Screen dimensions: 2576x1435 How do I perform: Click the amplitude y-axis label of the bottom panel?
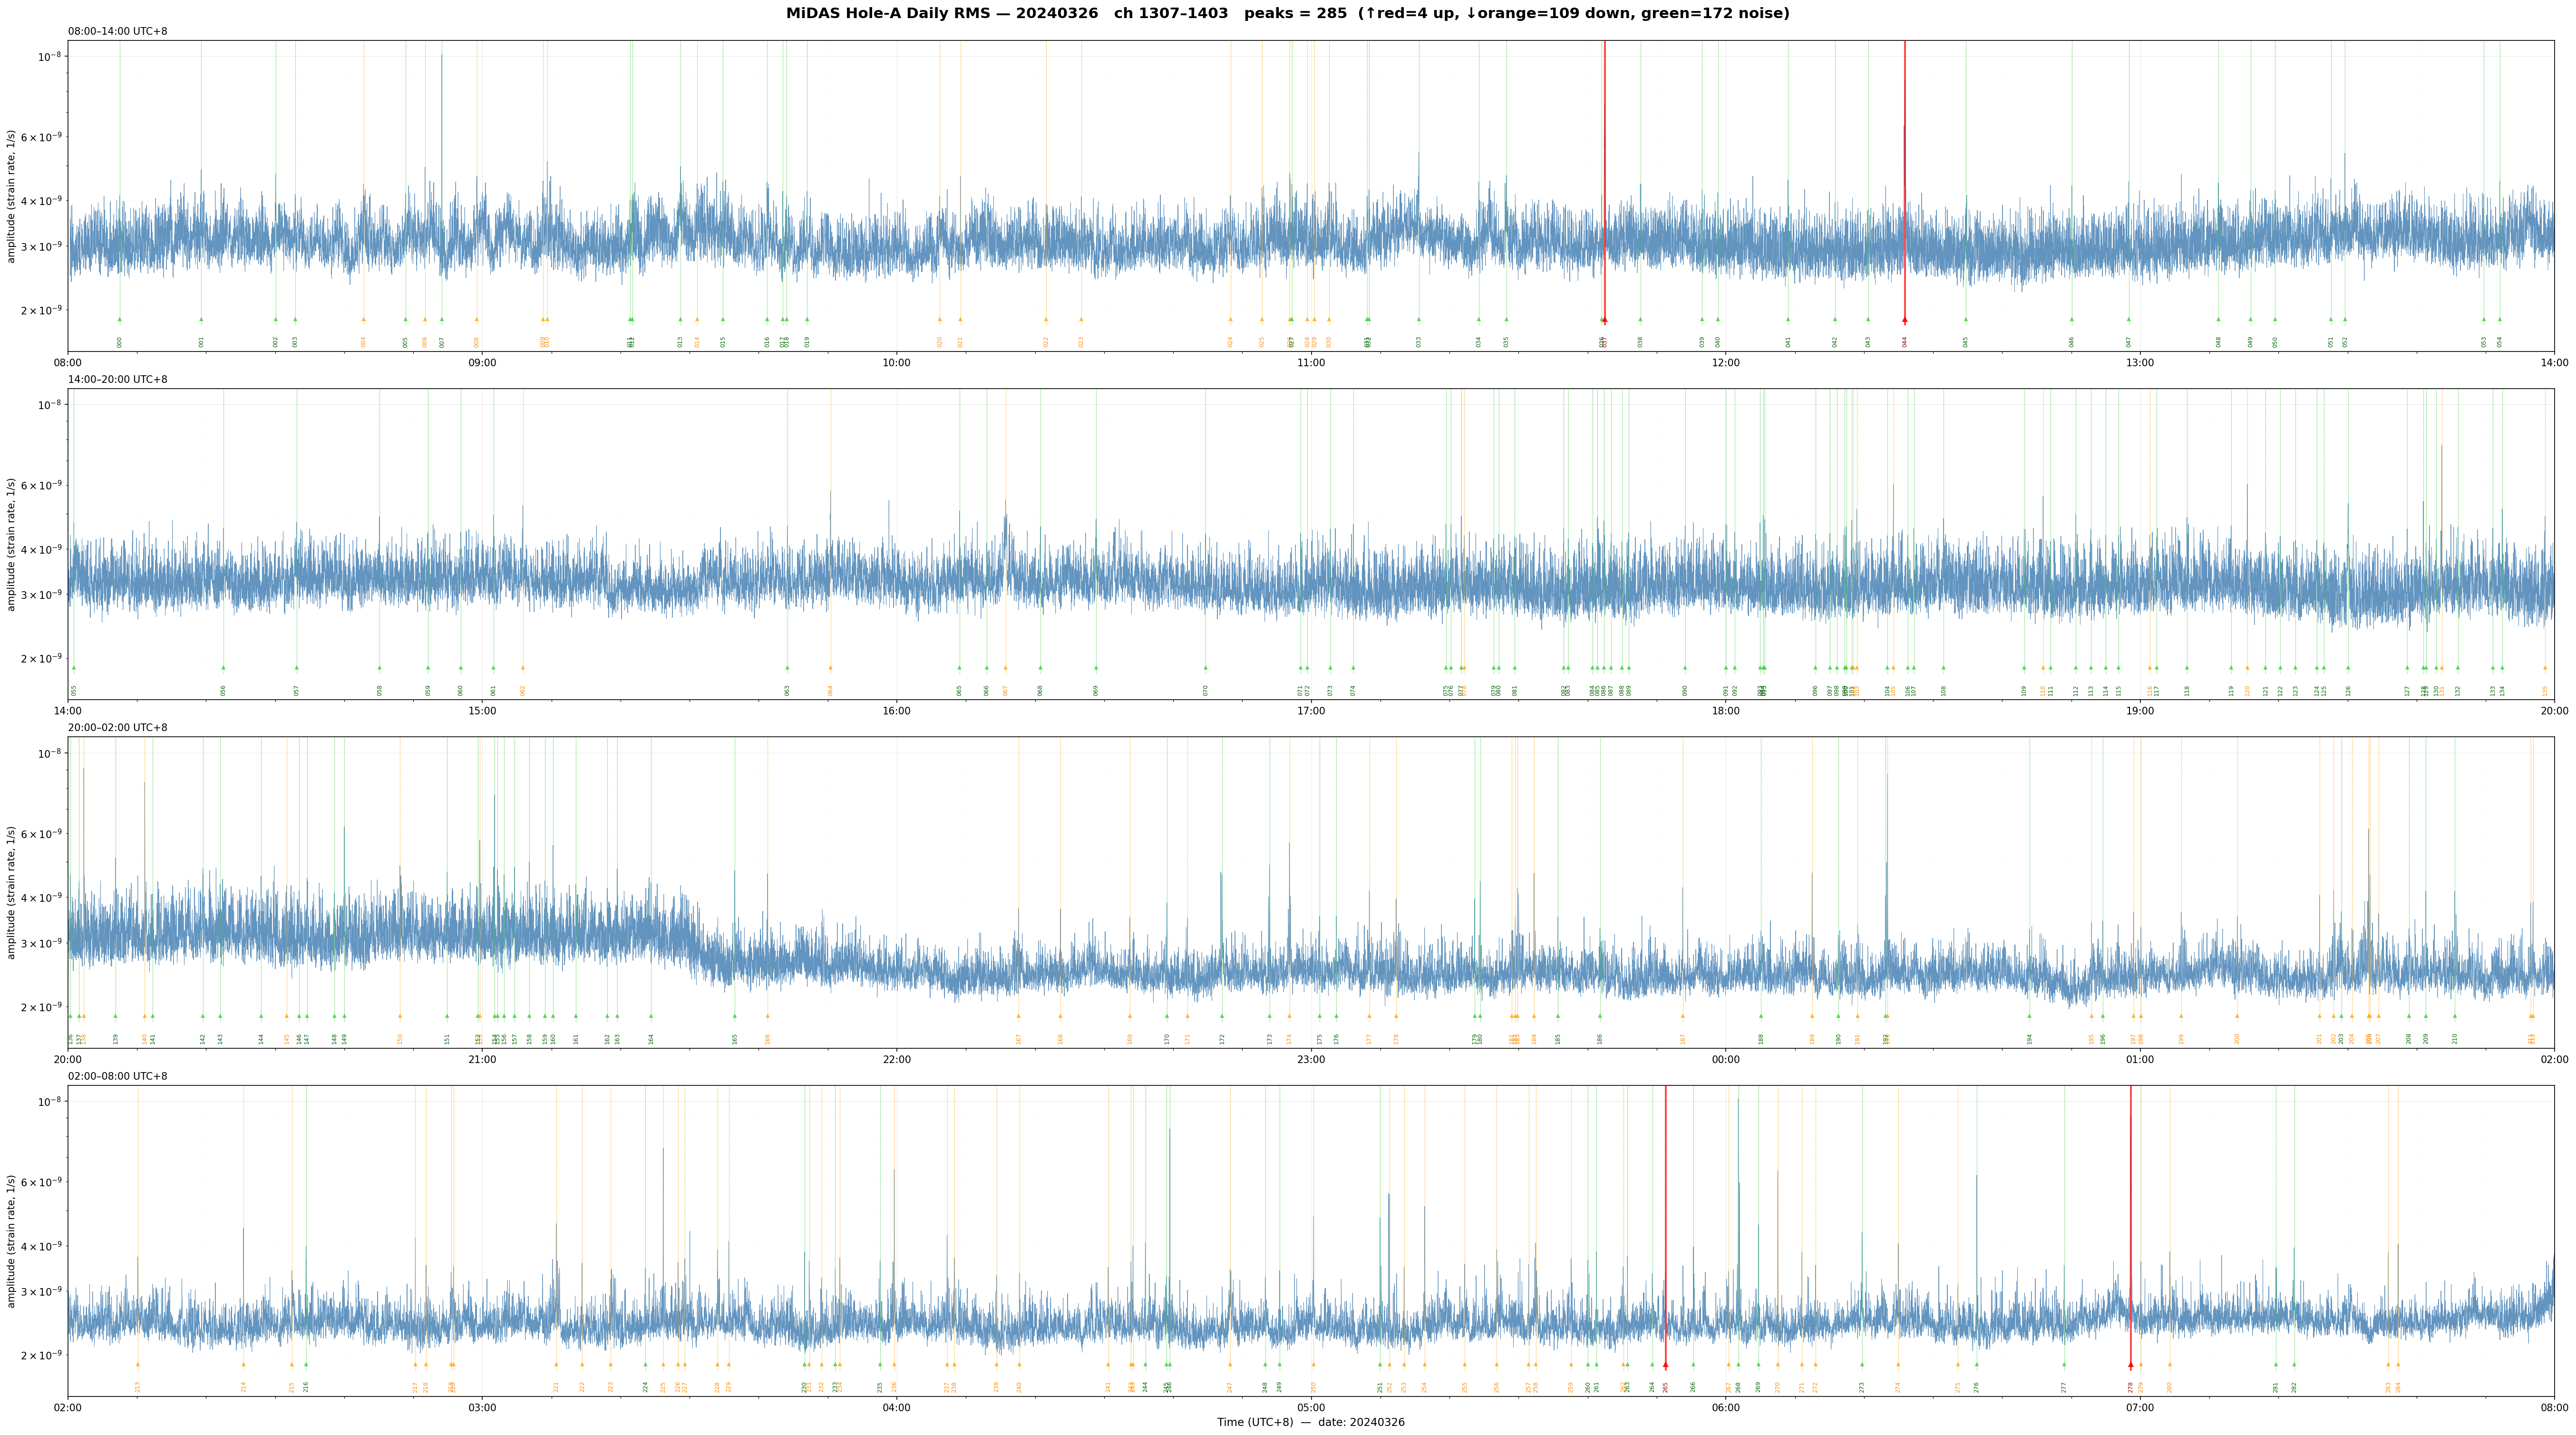point(11,1241)
